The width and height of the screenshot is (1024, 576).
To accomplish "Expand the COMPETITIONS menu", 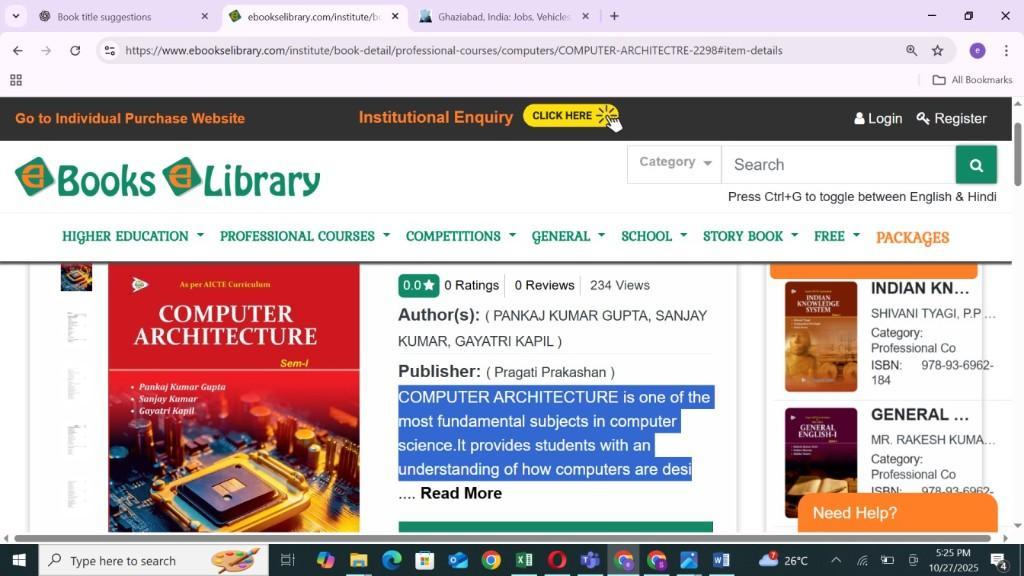I will [460, 236].
